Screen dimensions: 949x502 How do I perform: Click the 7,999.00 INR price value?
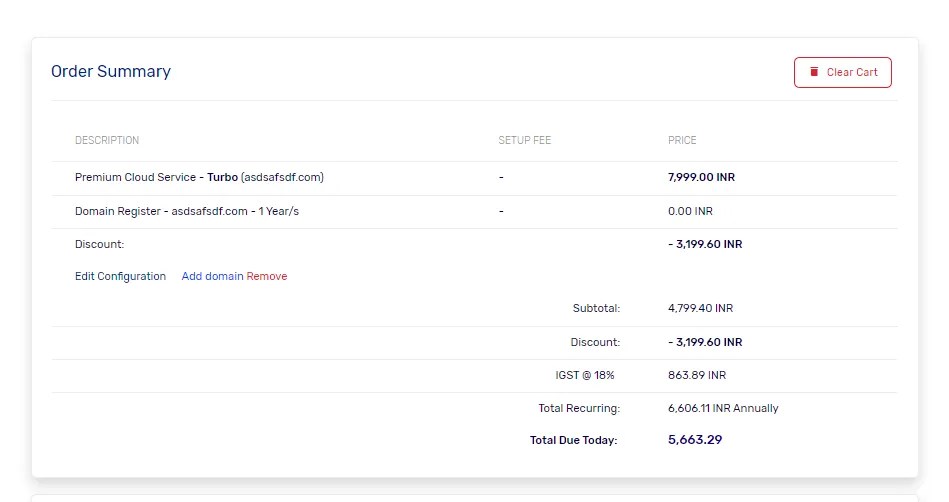point(701,177)
